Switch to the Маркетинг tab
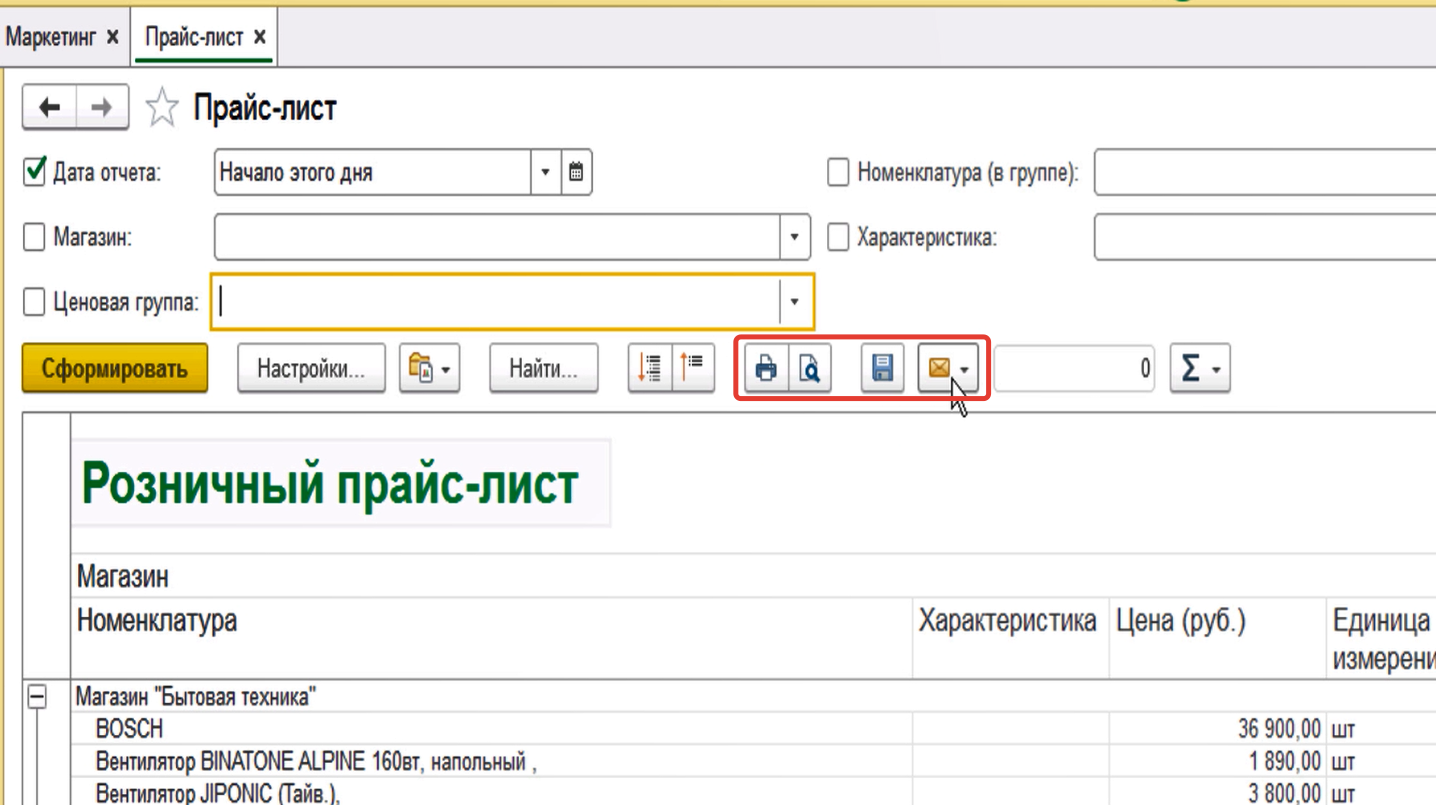The width and height of the screenshot is (1436, 805). (51, 37)
